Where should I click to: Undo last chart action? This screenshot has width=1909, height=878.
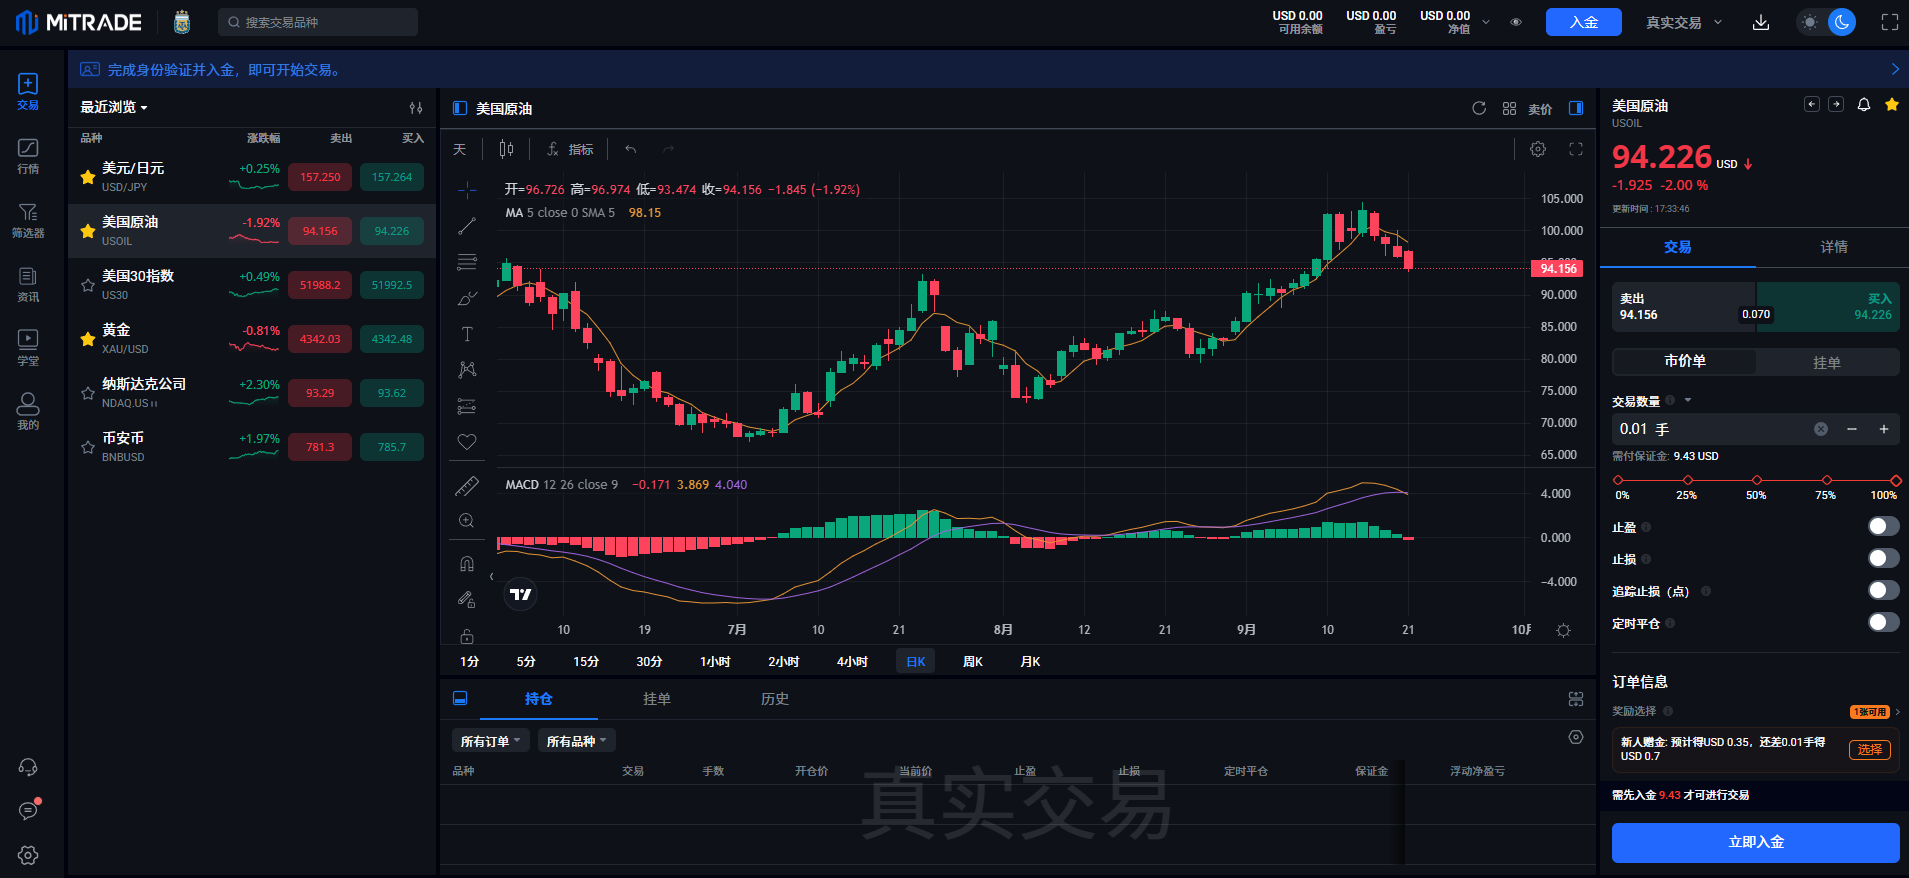coord(631,149)
